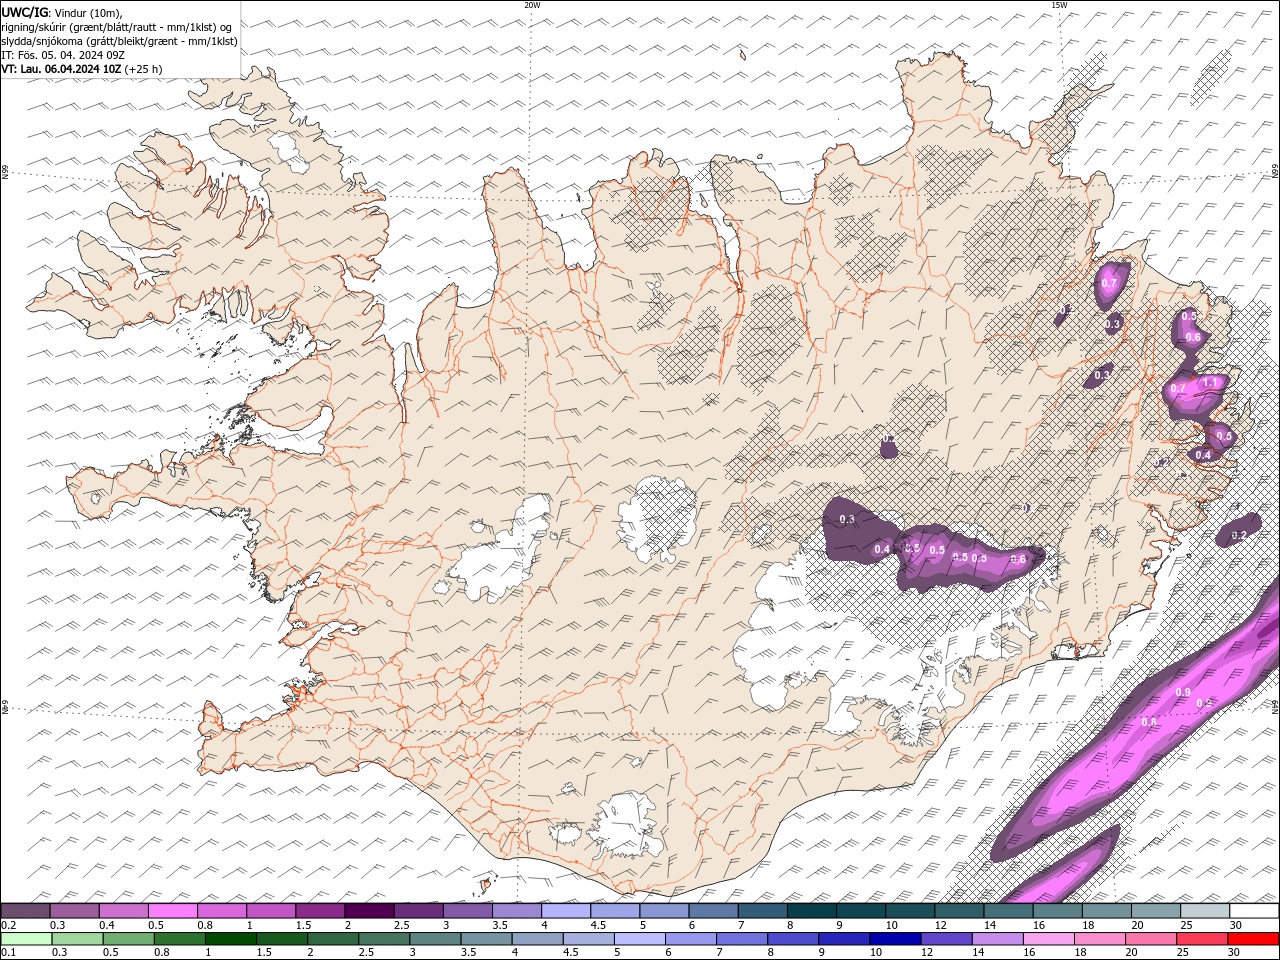Click the '25' label in the snow legend row
Screen dimensions: 1280x960
point(1186,925)
